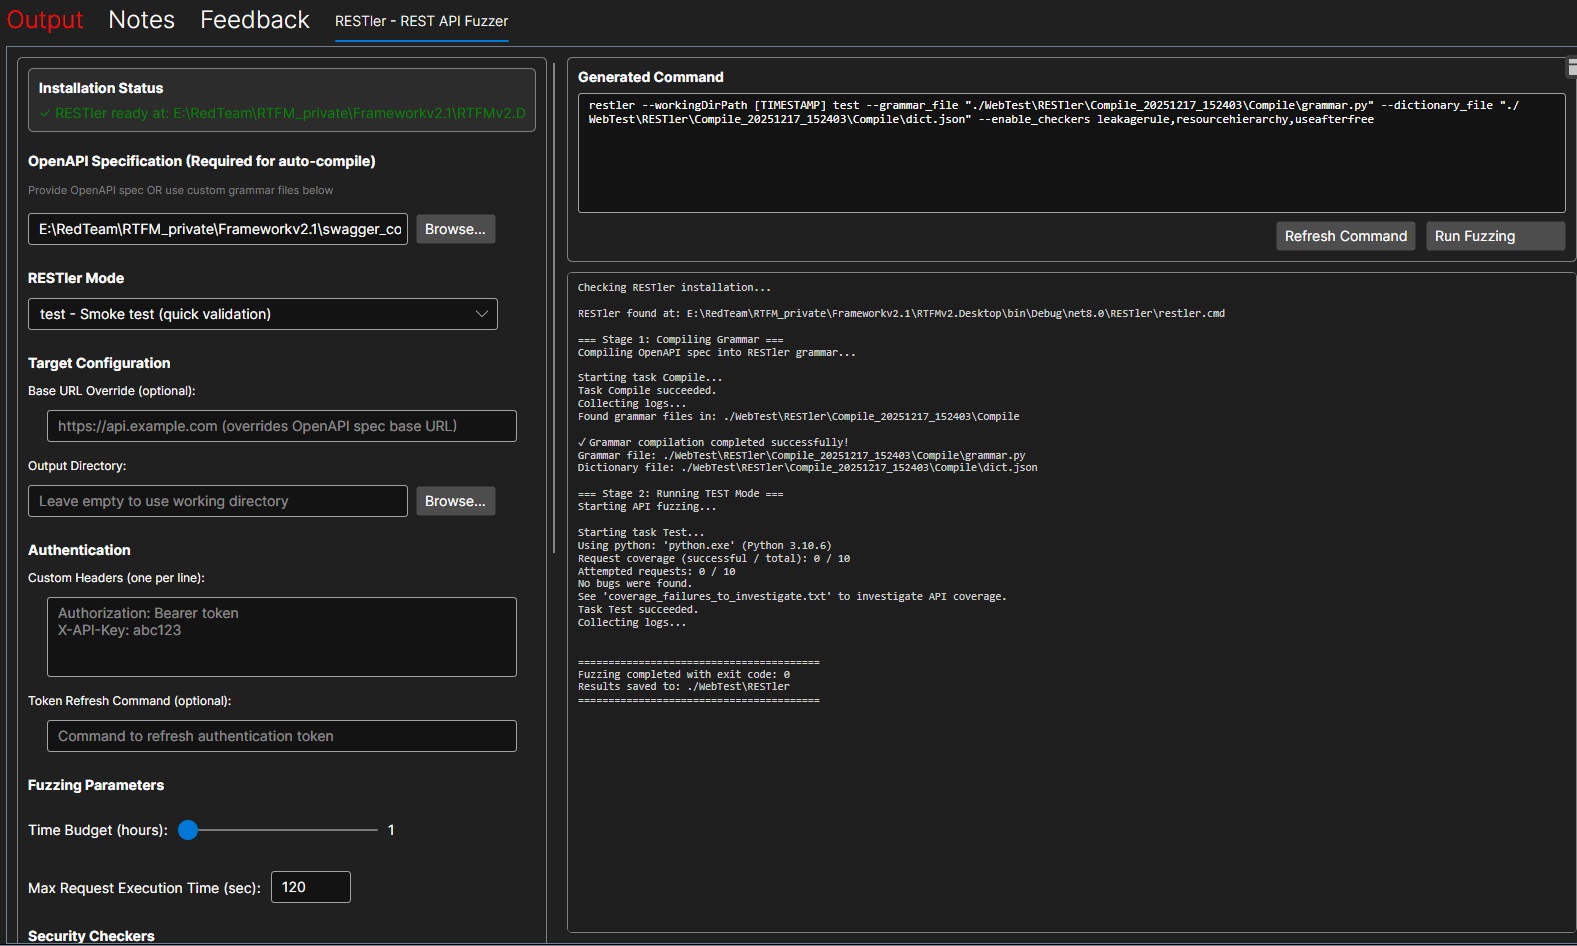Browse for the output directory

[x=455, y=501]
